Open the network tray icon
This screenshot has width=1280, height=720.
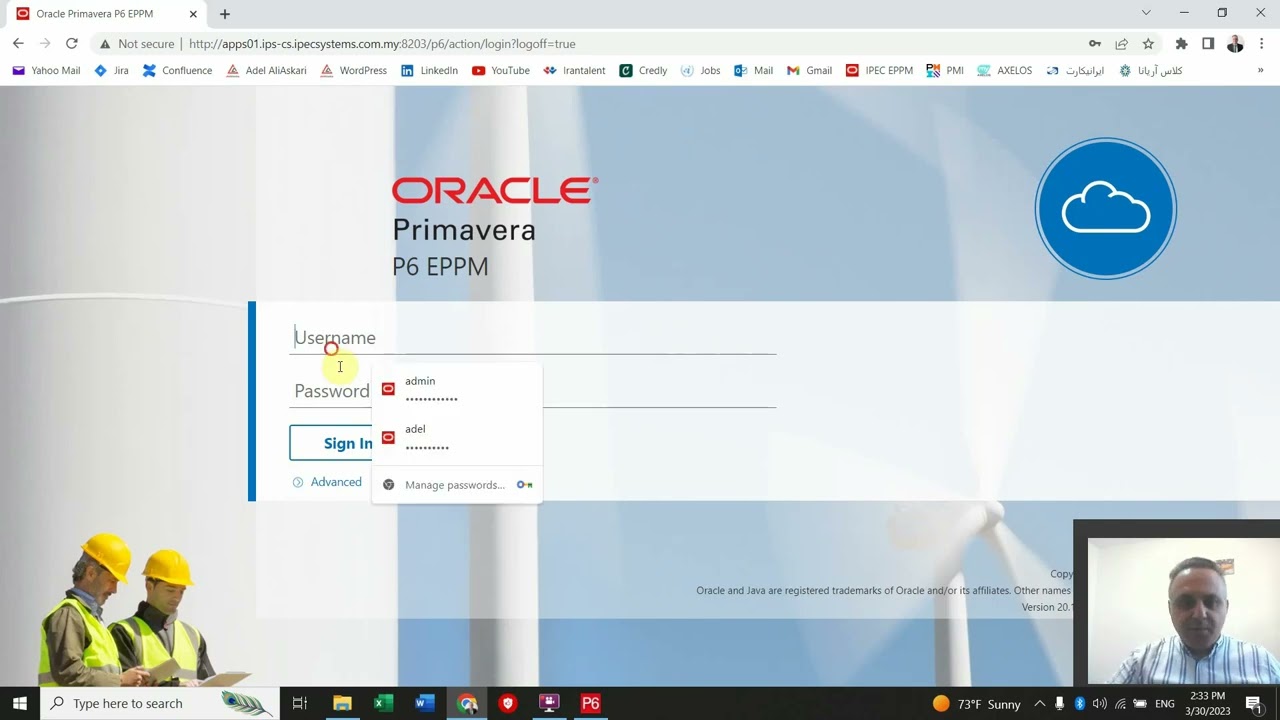(1120, 704)
